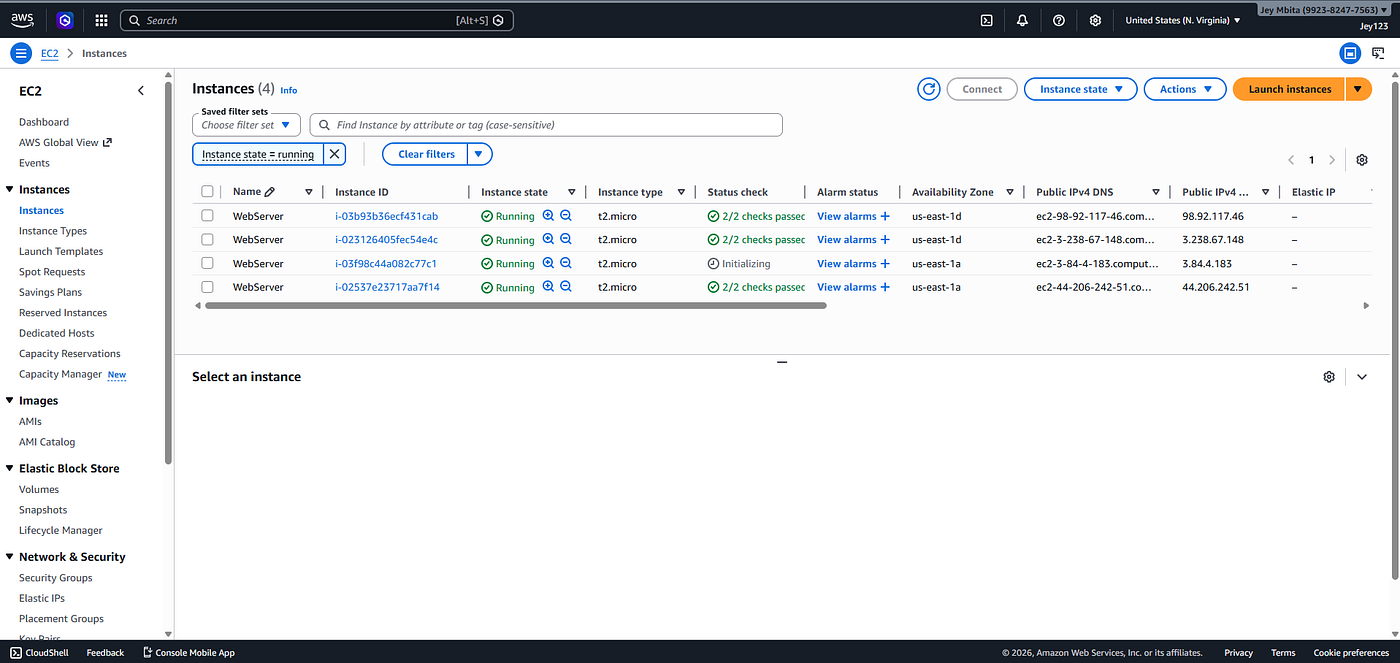Viewport: 1400px width, 663px height.
Task: Open Security Groups in sidebar
Action: (x=56, y=578)
